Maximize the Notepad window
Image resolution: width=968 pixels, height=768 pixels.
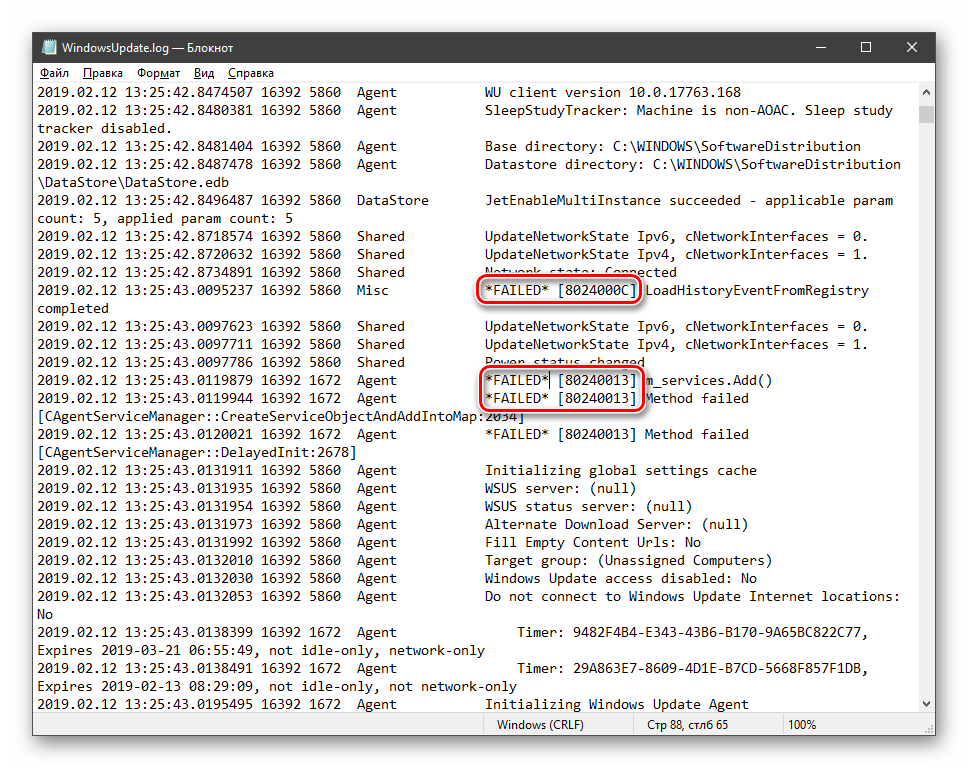tap(866, 48)
